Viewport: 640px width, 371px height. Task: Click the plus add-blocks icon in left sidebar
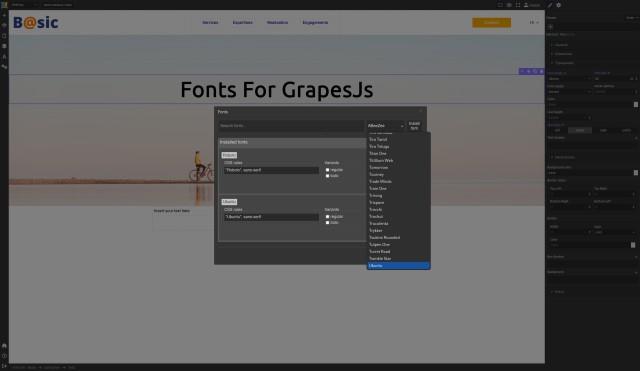click(4, 15)
